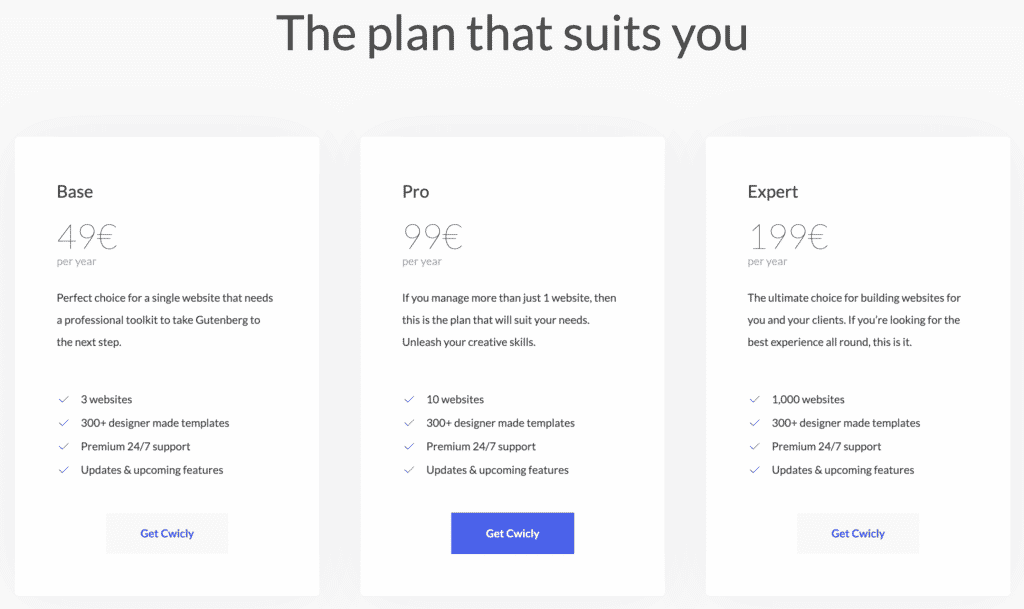
Task: Click Base plan 300+ designer templates checkmark
Action: (x=63, y=423)
